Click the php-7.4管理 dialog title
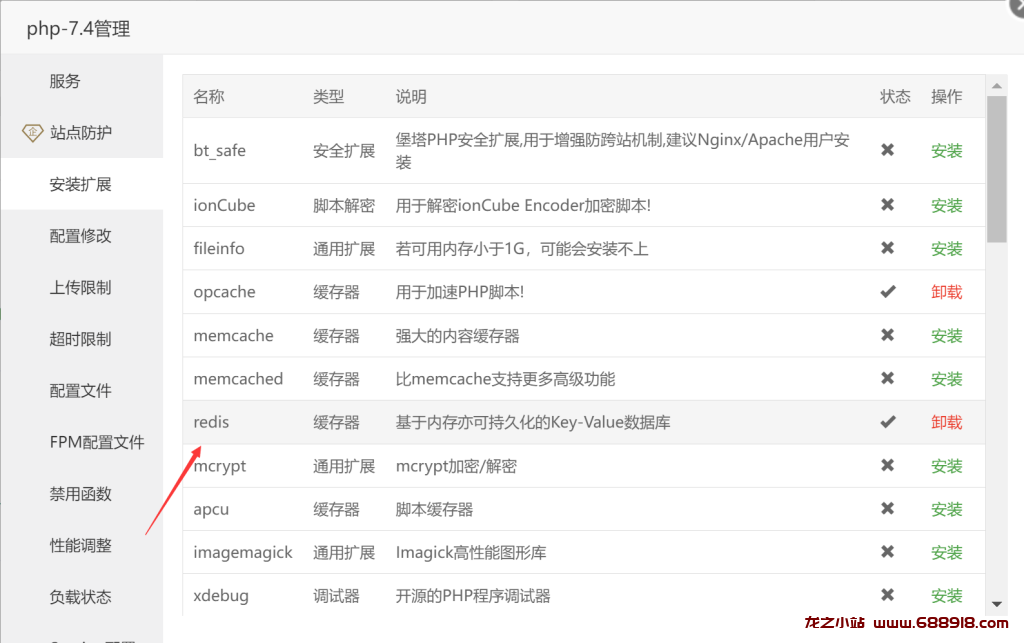 pyautogui.click(x=78, y=29)
